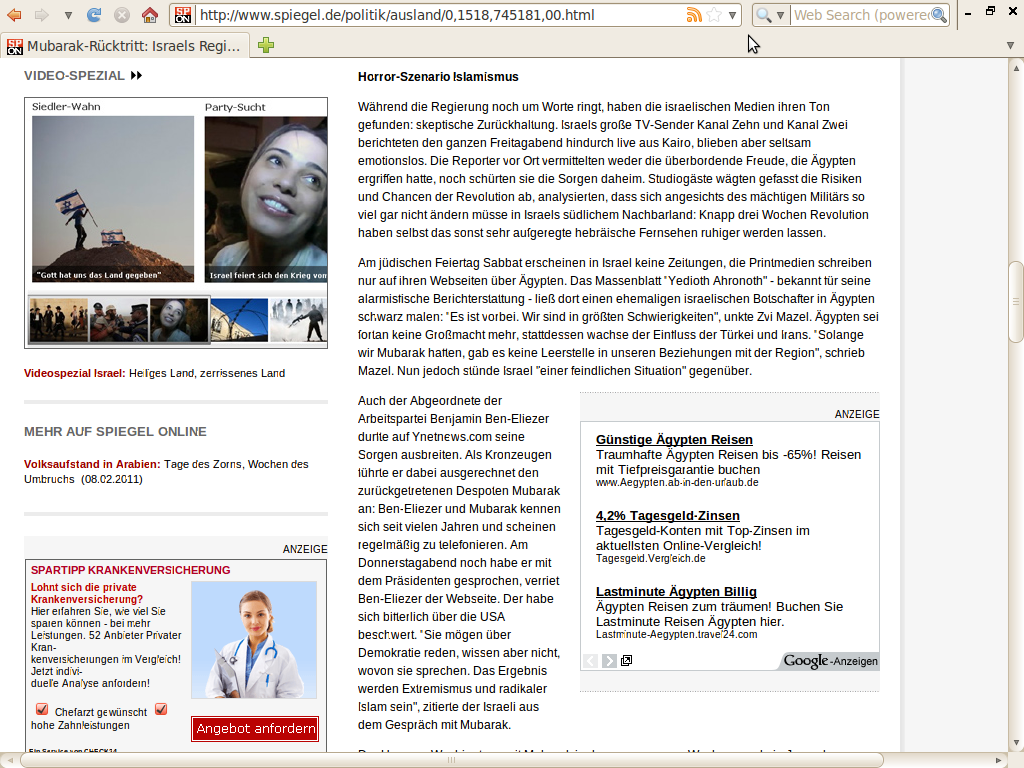Bookmark this page with the star icon
This screenshot has height=768, width=1024.
point(714,15)
